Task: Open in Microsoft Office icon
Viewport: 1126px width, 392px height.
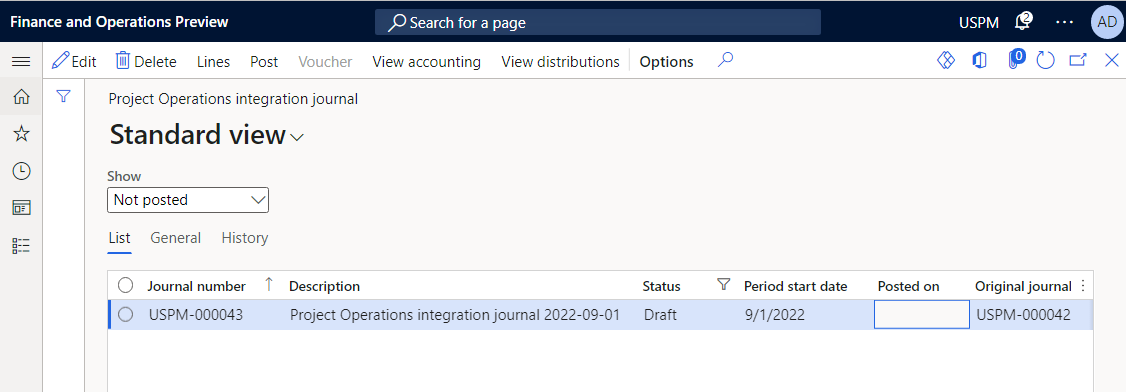Action: click(979, 61)
